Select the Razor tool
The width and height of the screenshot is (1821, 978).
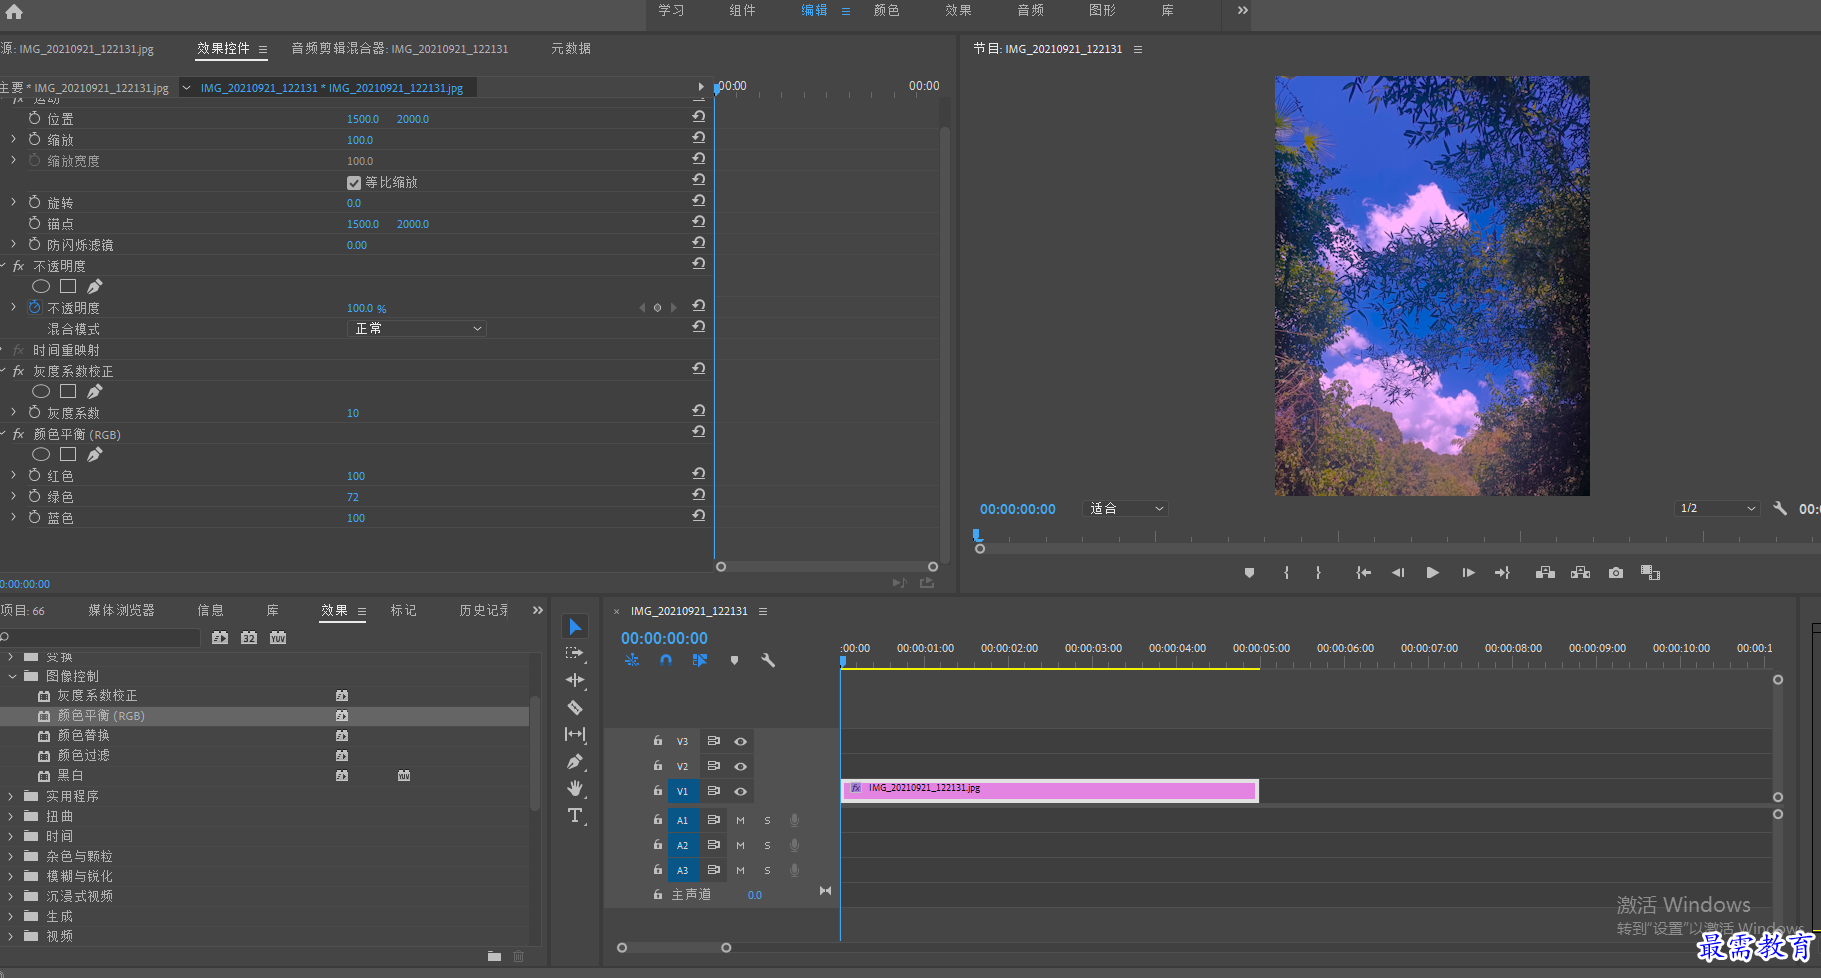click(575, 707)
